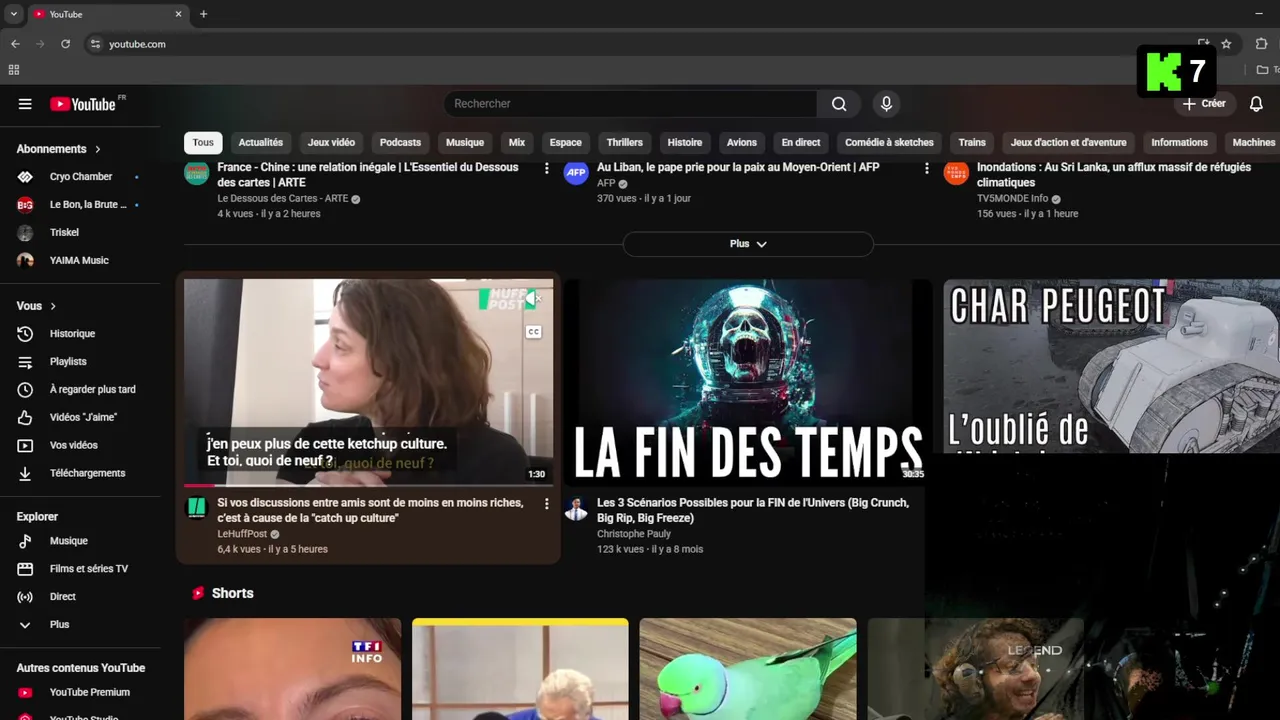The height and width of the screenshot is (720, 1280).
Task: Open Téléchargements in sidebar
Action: pos(80,474)
